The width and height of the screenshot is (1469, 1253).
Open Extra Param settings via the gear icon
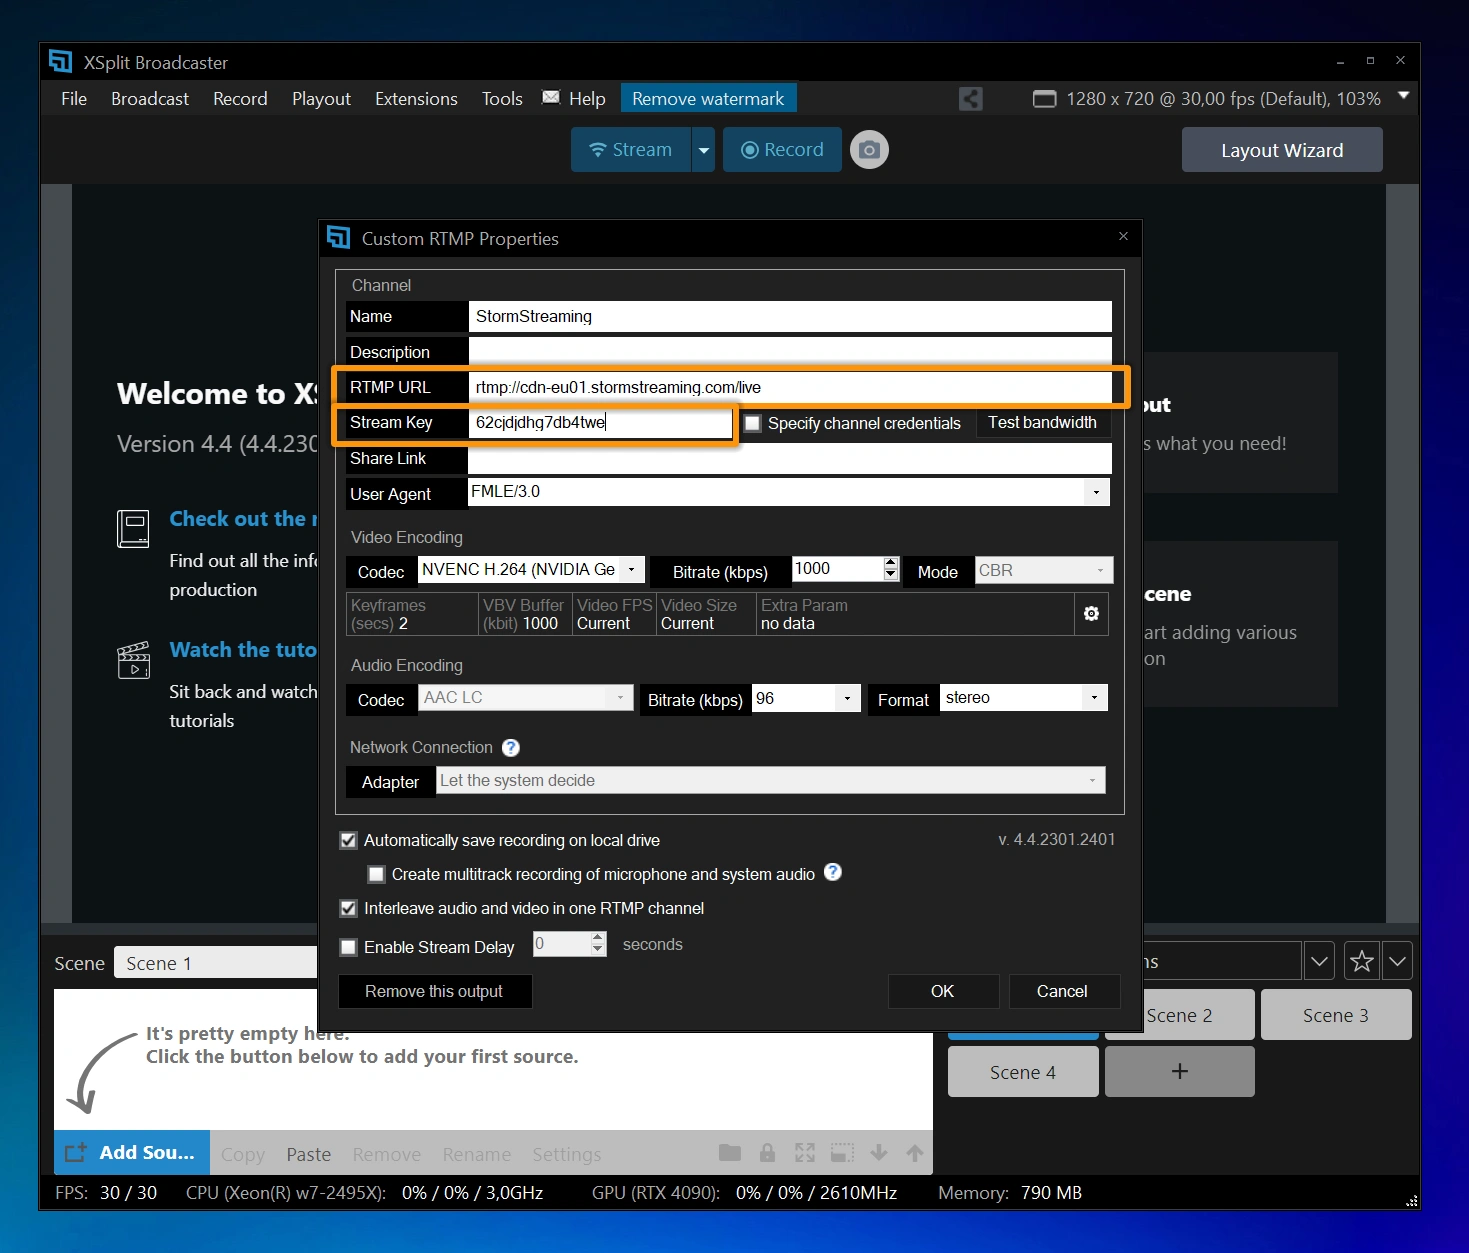pyautogui.click(x=1091, y=614)
